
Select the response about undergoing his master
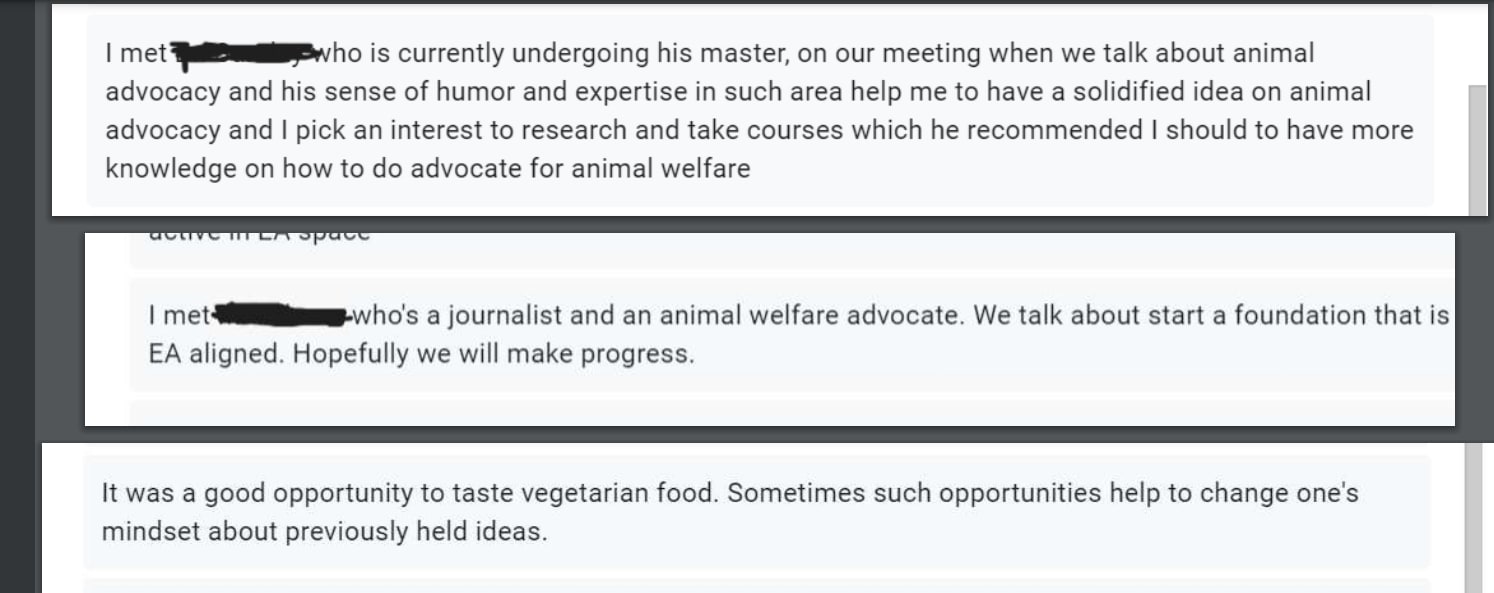[760, 110]
